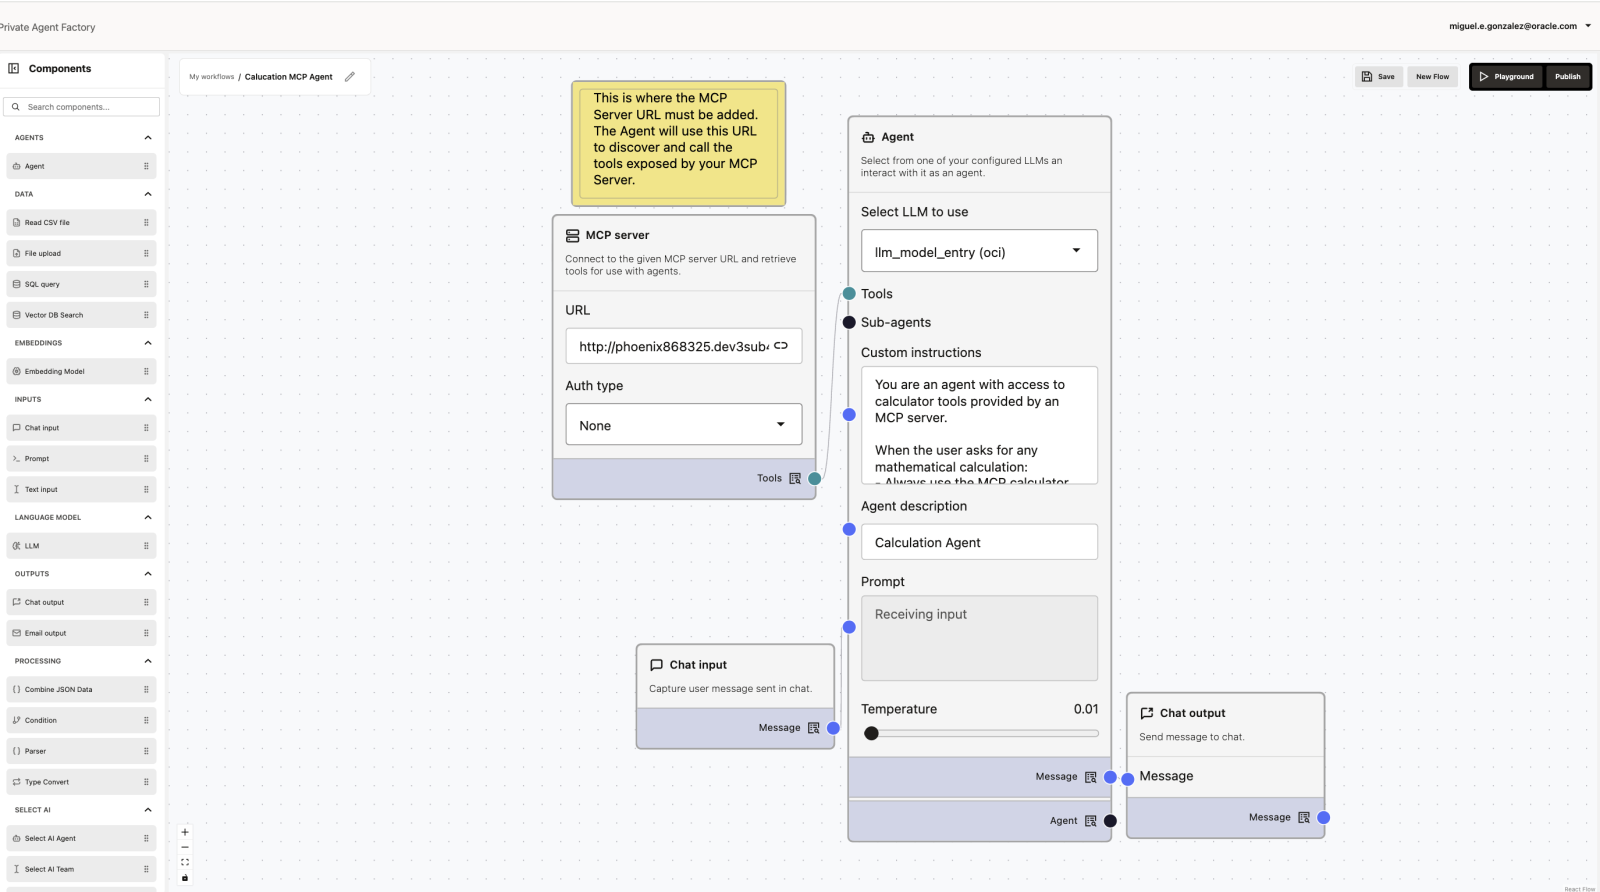Screen dimensions: 1600x892
Task: Click the Save button
Action: (1379, 77)
